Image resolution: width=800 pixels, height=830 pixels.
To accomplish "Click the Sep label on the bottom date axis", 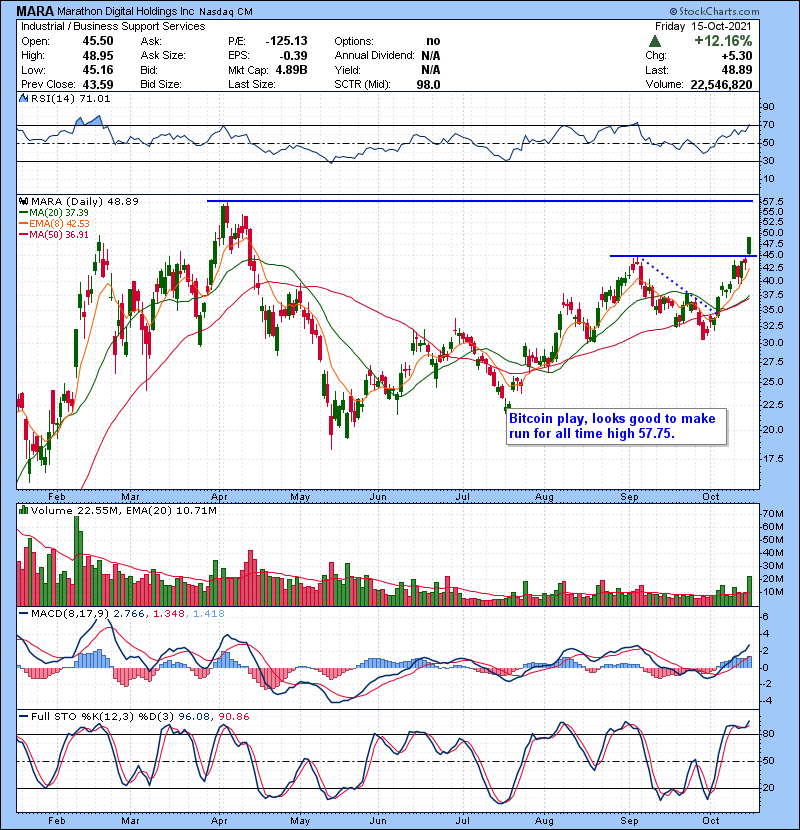I will point(630,821).
